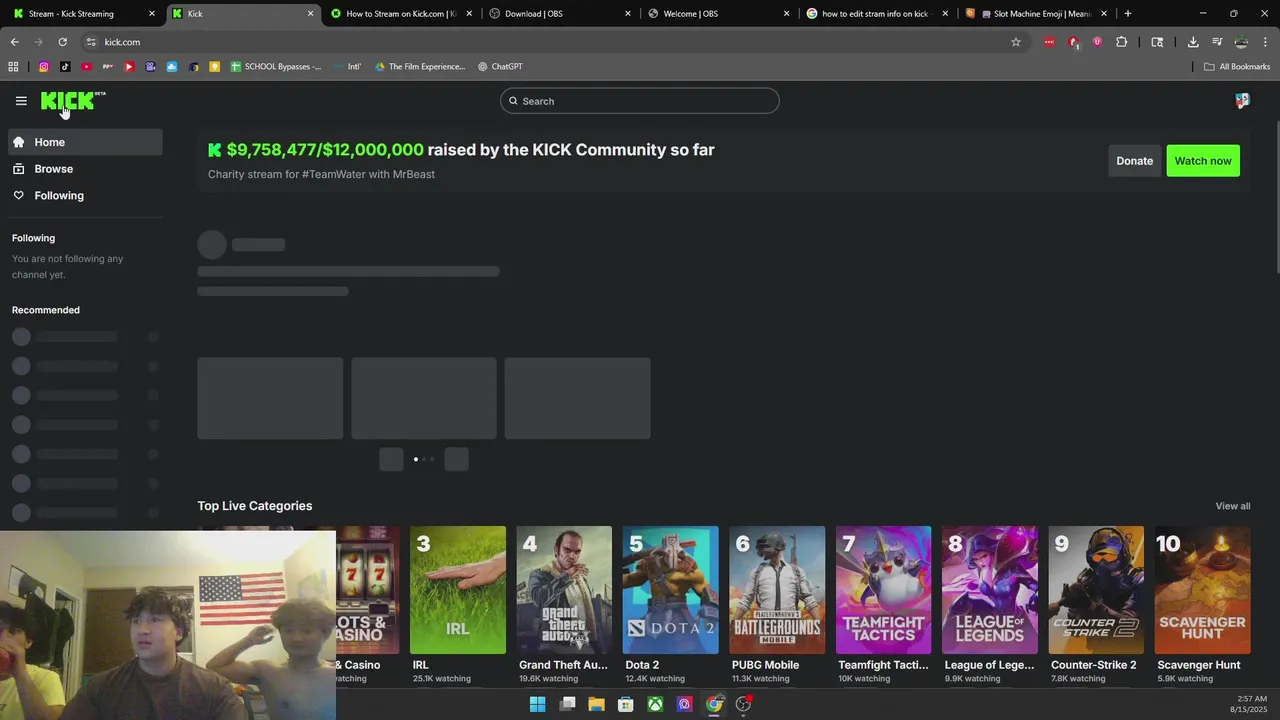This screenshot has width=1280, height=720.
Task: Open the Extensions puzzle icon
Action: (1121, 42)
